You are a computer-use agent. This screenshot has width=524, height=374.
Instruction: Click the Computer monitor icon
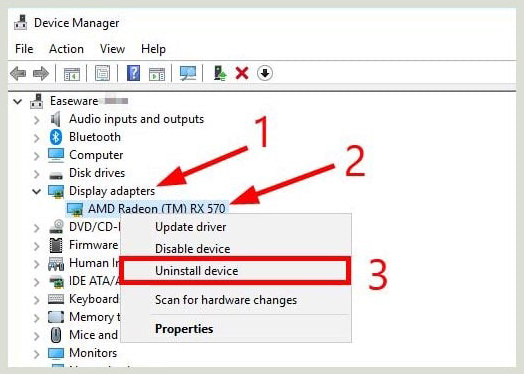tap(56, 155)
